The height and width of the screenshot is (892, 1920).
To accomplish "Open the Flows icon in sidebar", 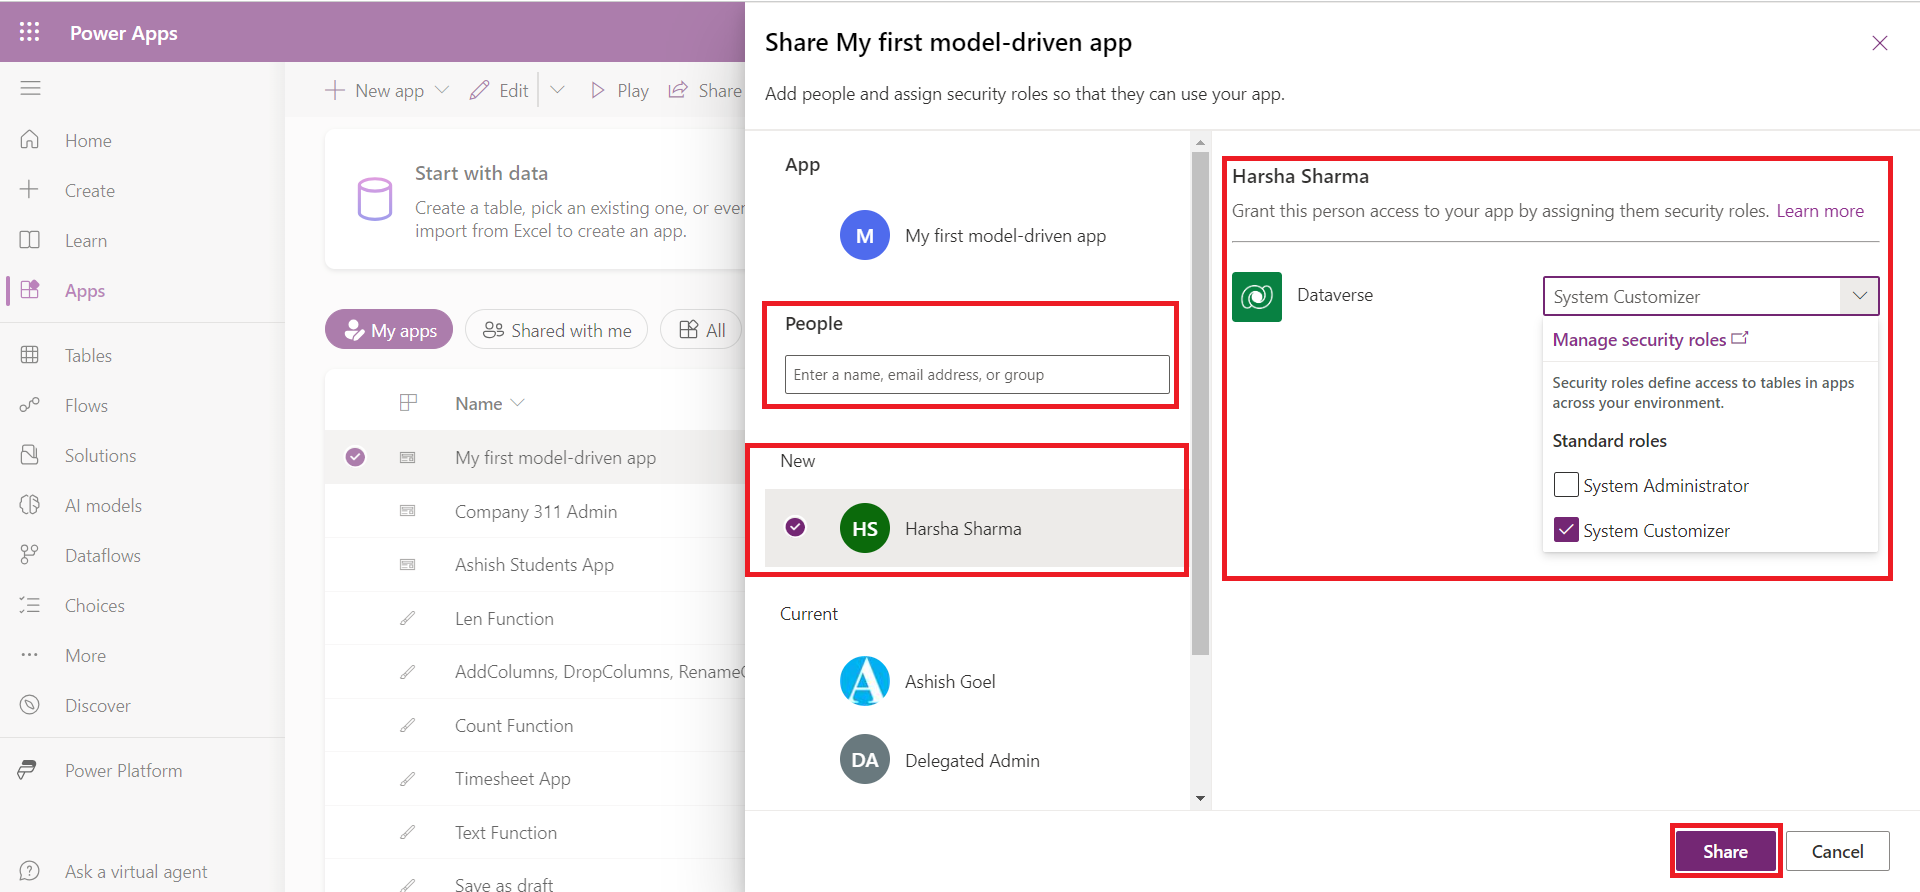I will coord(30,405).
